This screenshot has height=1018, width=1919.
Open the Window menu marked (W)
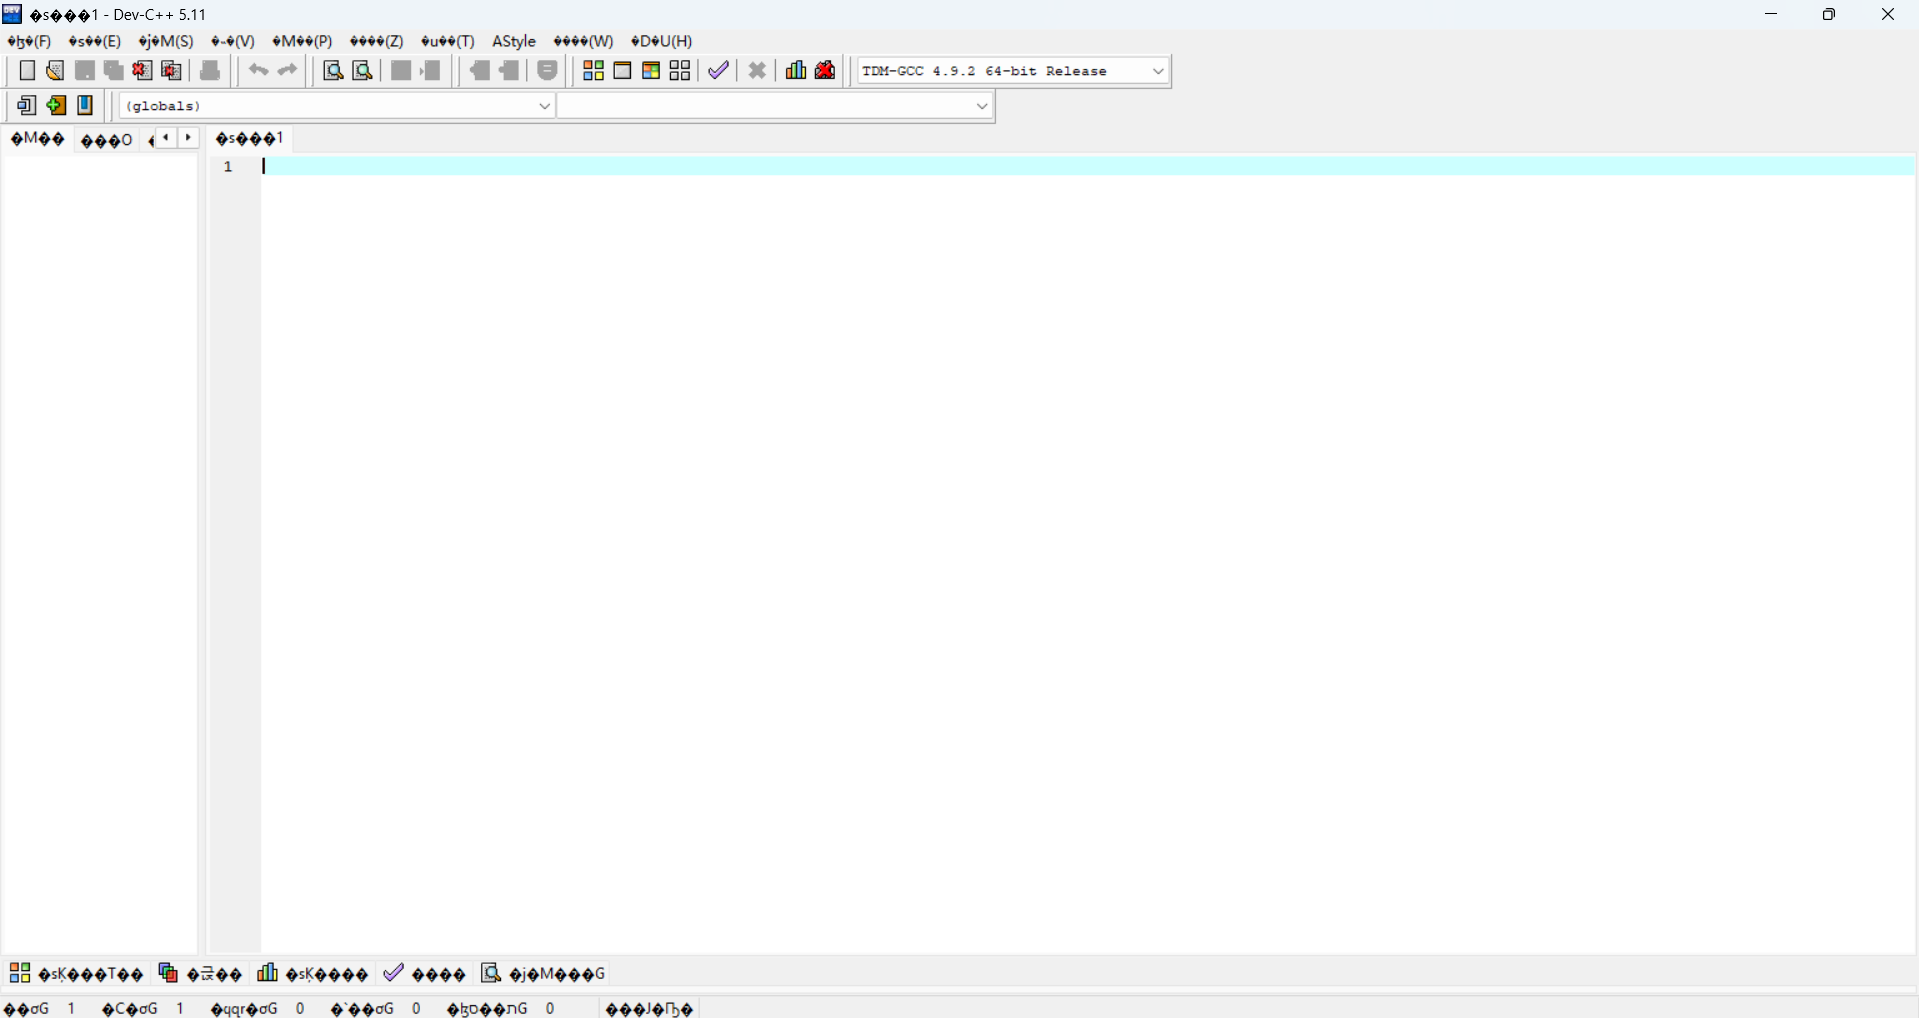[583, 41]
